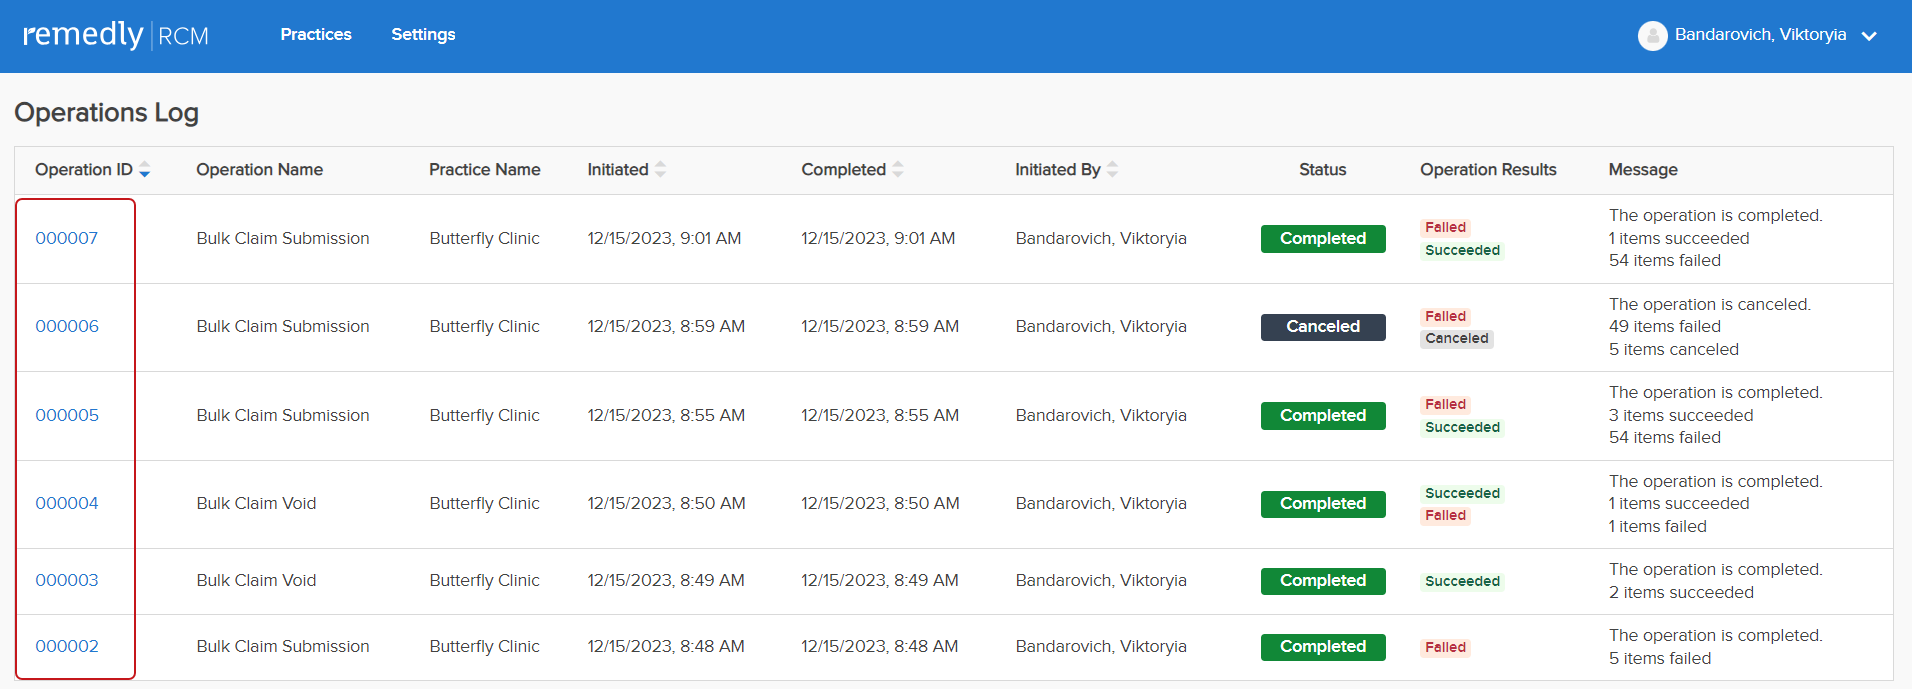The height and width of the screenshot is (689, 1912).
Task: Click the Operation Name column header
Action: [259, 170]
